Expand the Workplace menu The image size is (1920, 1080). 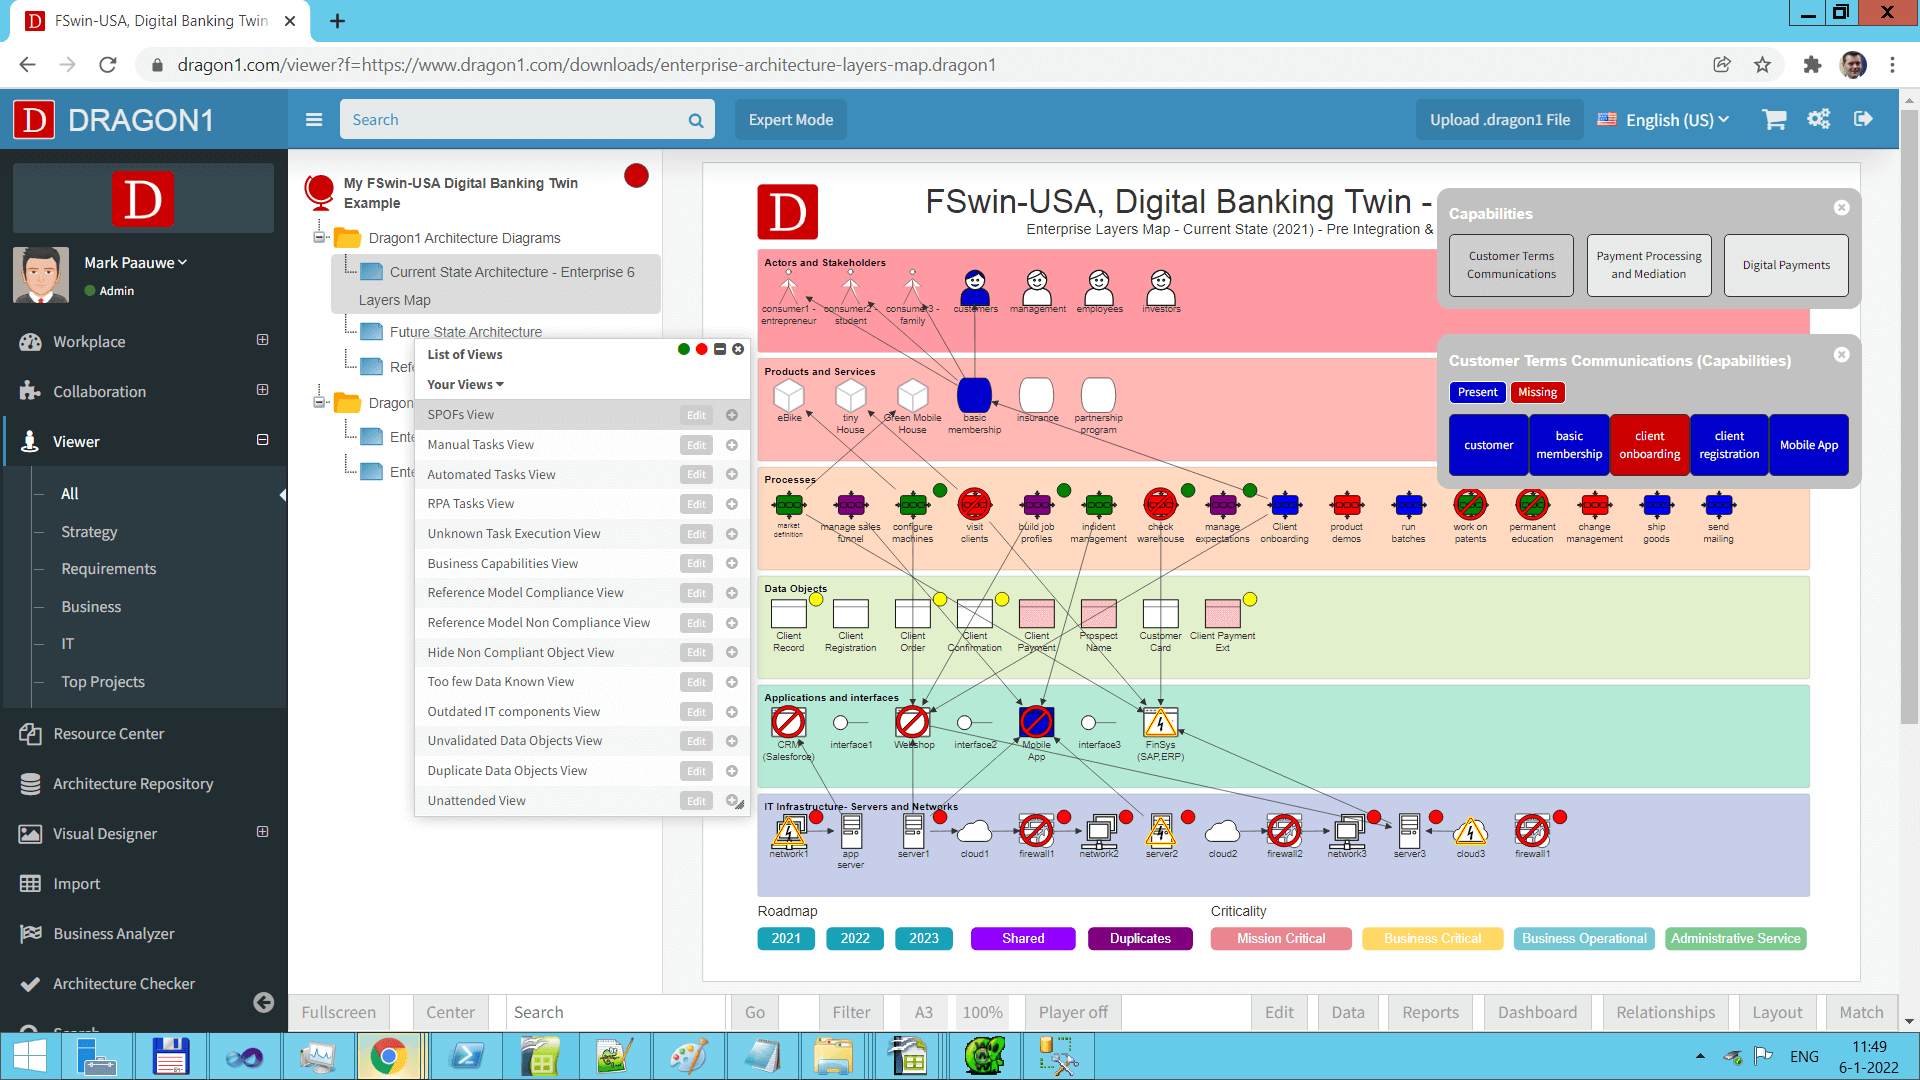tap(262, 340)
